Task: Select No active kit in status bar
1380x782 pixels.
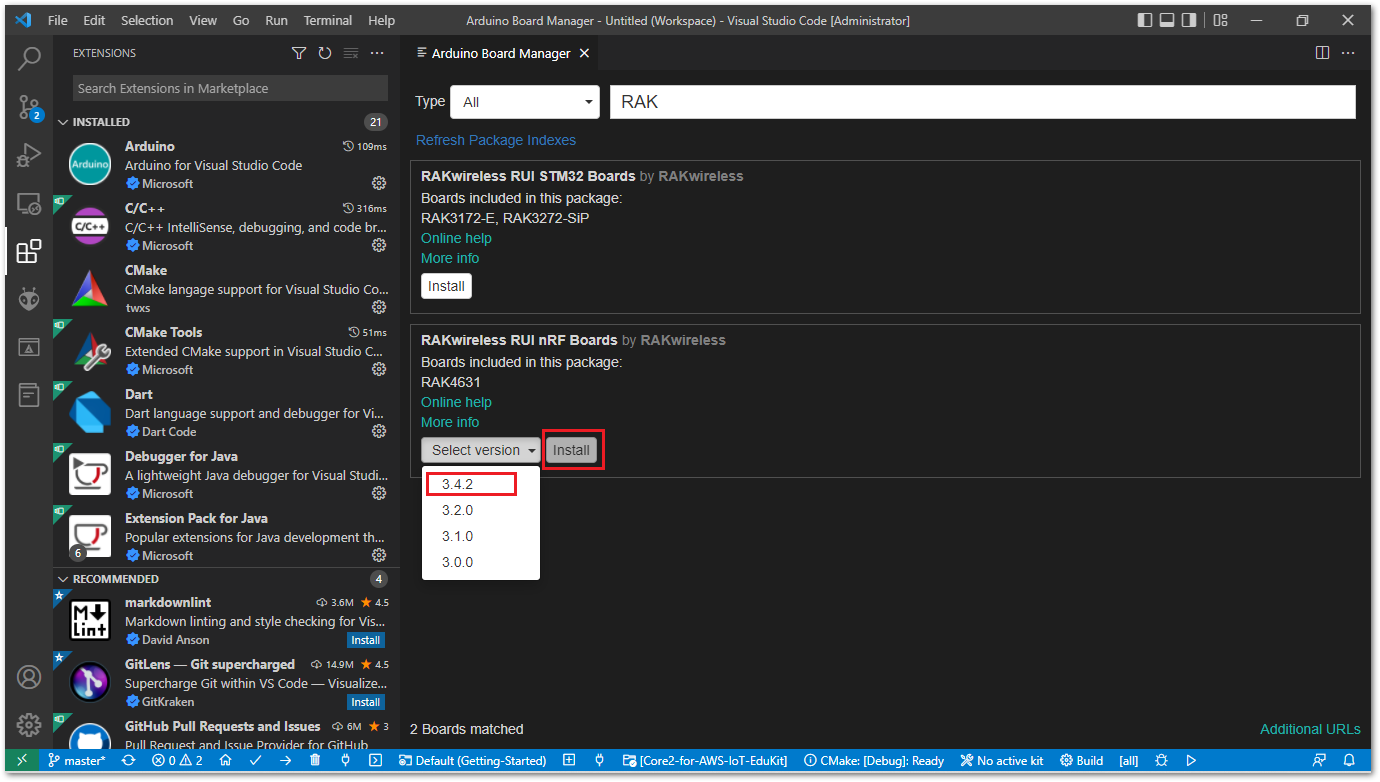Action: click(x=1001, y=760)
